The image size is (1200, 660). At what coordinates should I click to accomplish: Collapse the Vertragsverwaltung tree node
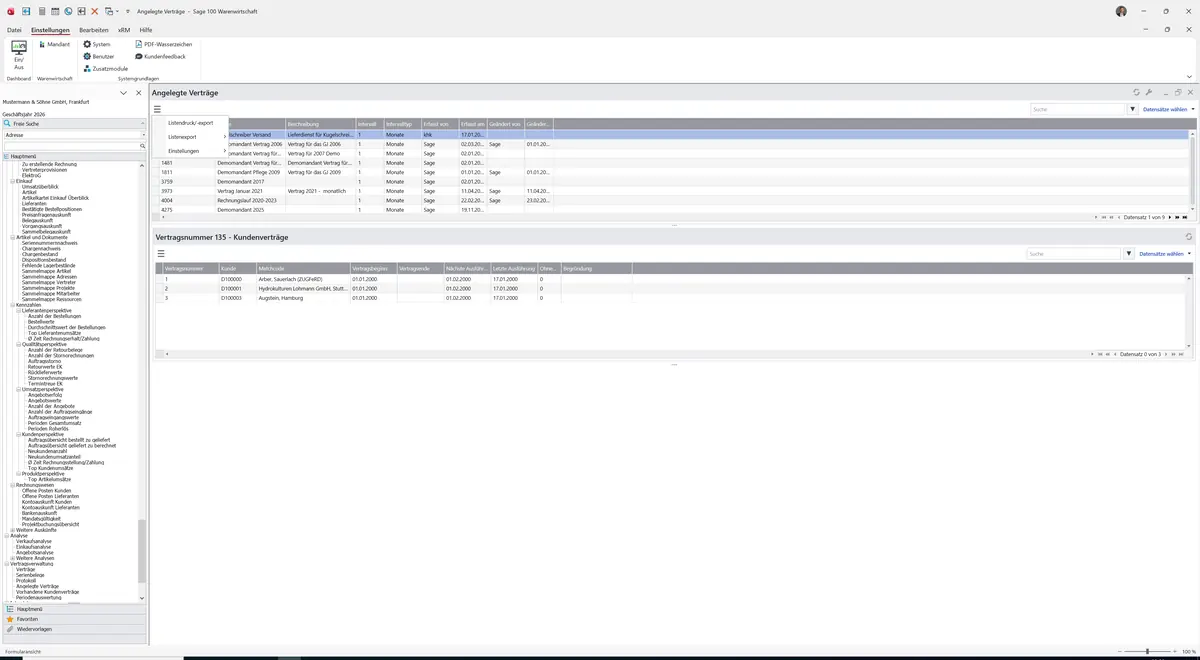[x=7, y=564]
